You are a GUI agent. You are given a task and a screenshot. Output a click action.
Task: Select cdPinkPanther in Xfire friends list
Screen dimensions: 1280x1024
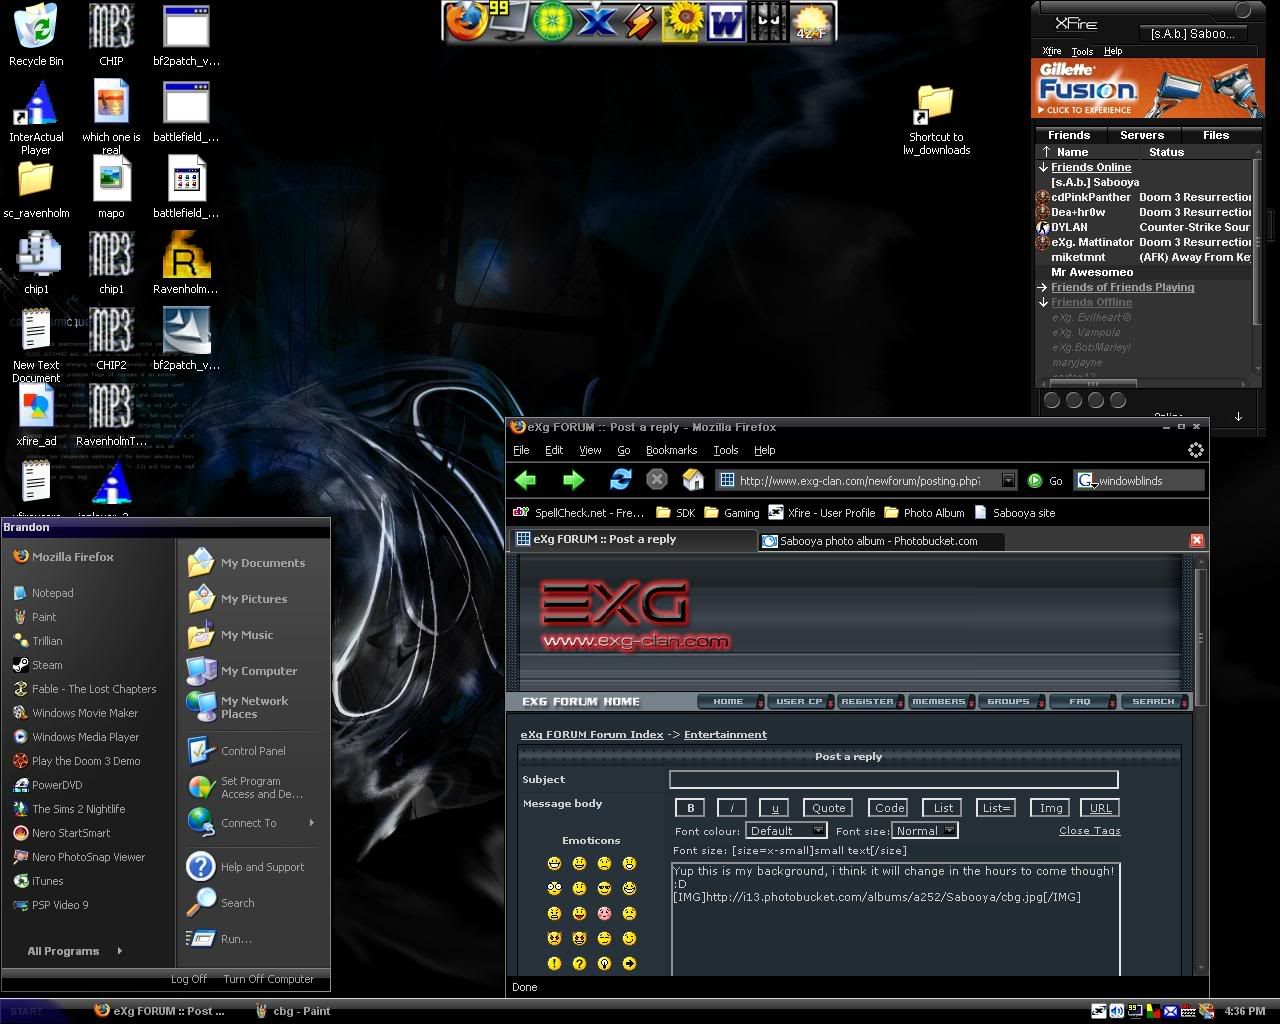coord(1091,197)
